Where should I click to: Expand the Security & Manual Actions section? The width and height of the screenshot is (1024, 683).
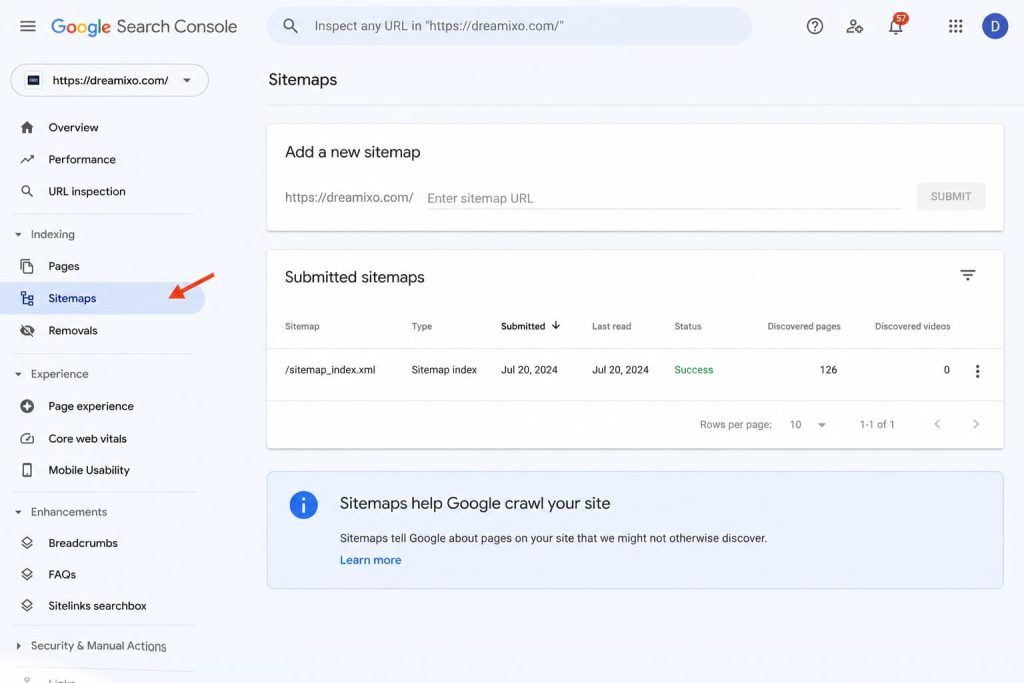(x=18, y=646)
